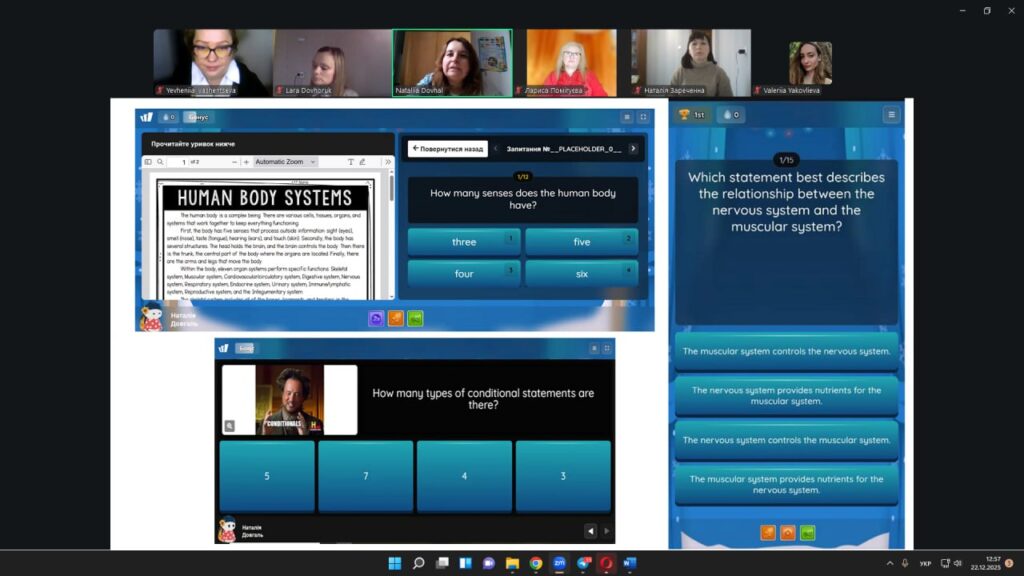Open Google Chrome from the taskbar
The image size is (1024, 576).
pos(536,563)
